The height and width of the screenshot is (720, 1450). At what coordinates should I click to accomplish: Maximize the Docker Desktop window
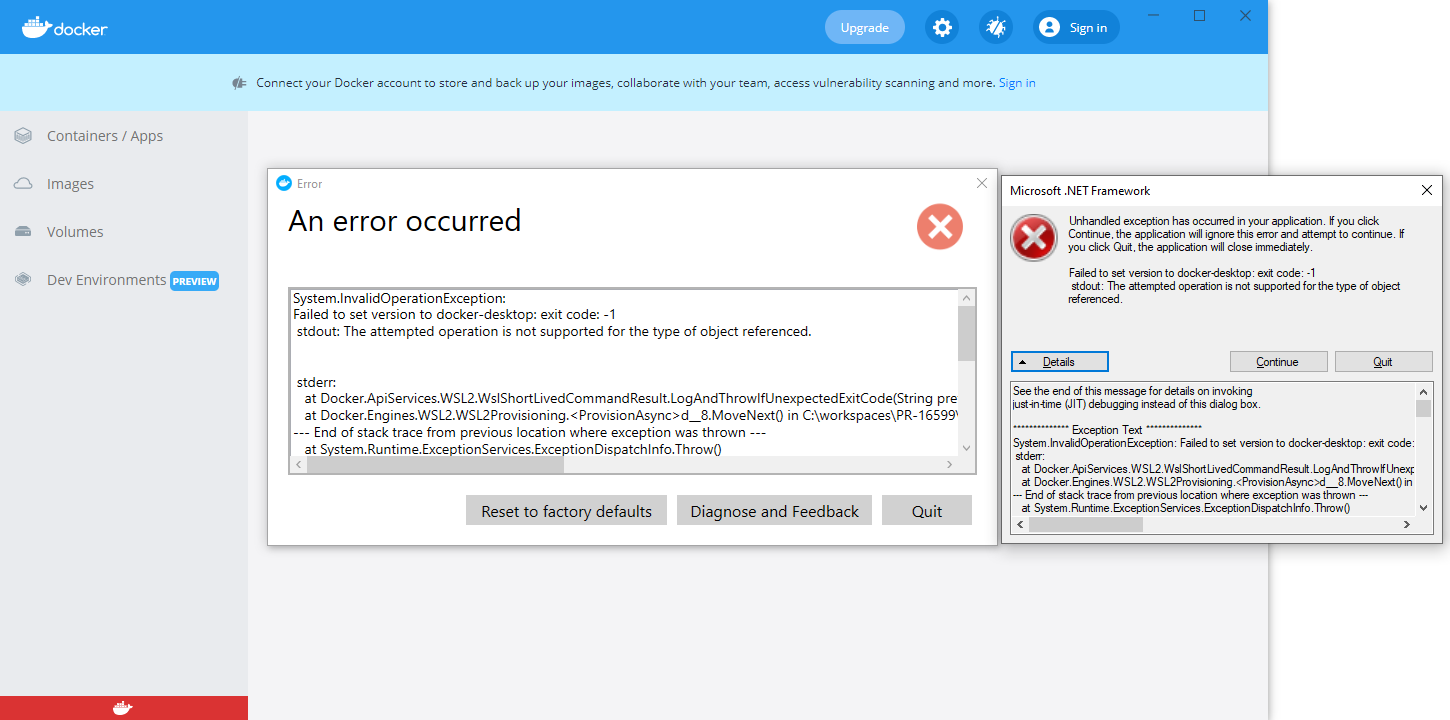pos(1200,15)
